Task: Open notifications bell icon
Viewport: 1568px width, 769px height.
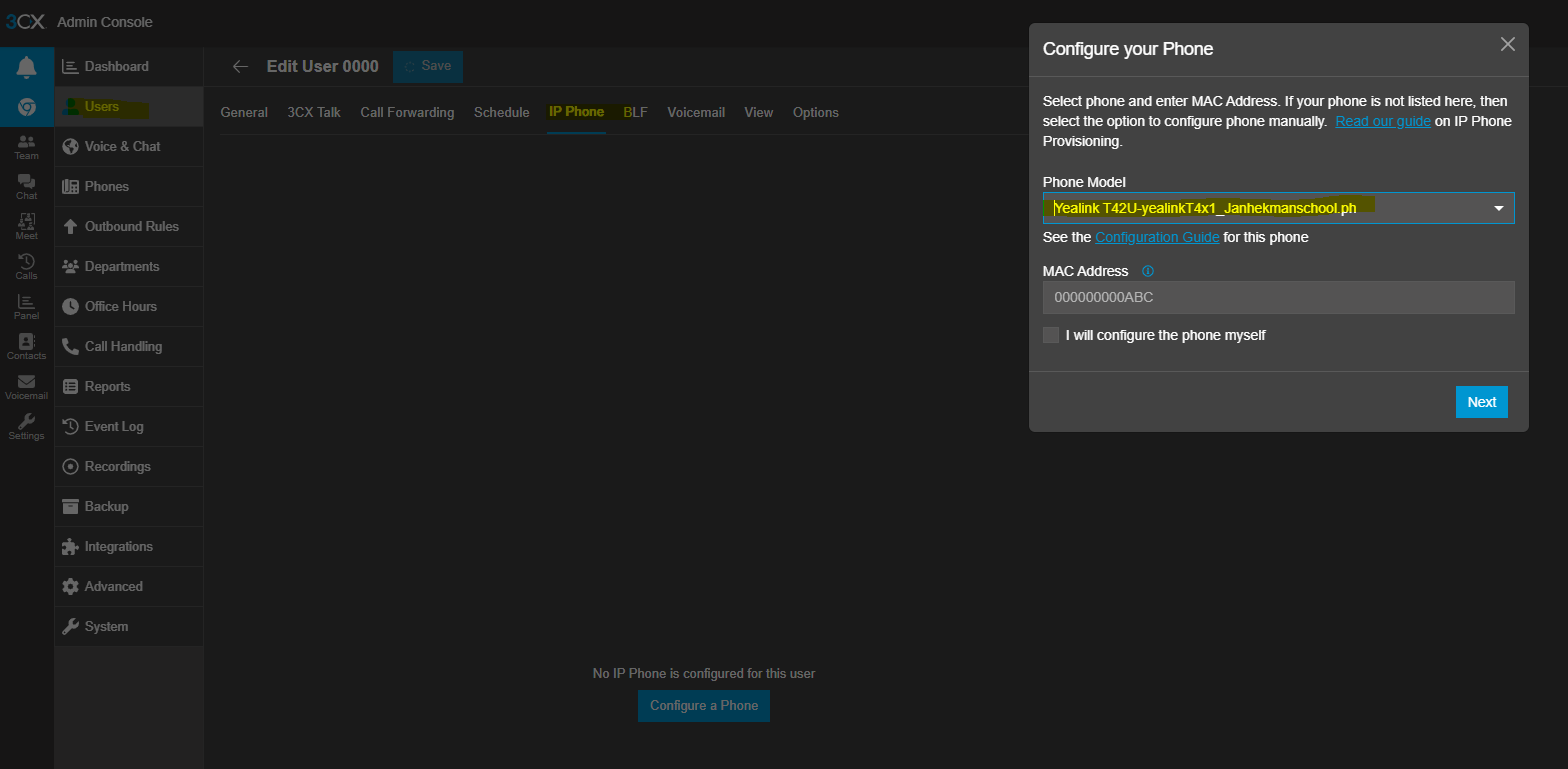Action: pyautogui.click(x=27, y=67)
